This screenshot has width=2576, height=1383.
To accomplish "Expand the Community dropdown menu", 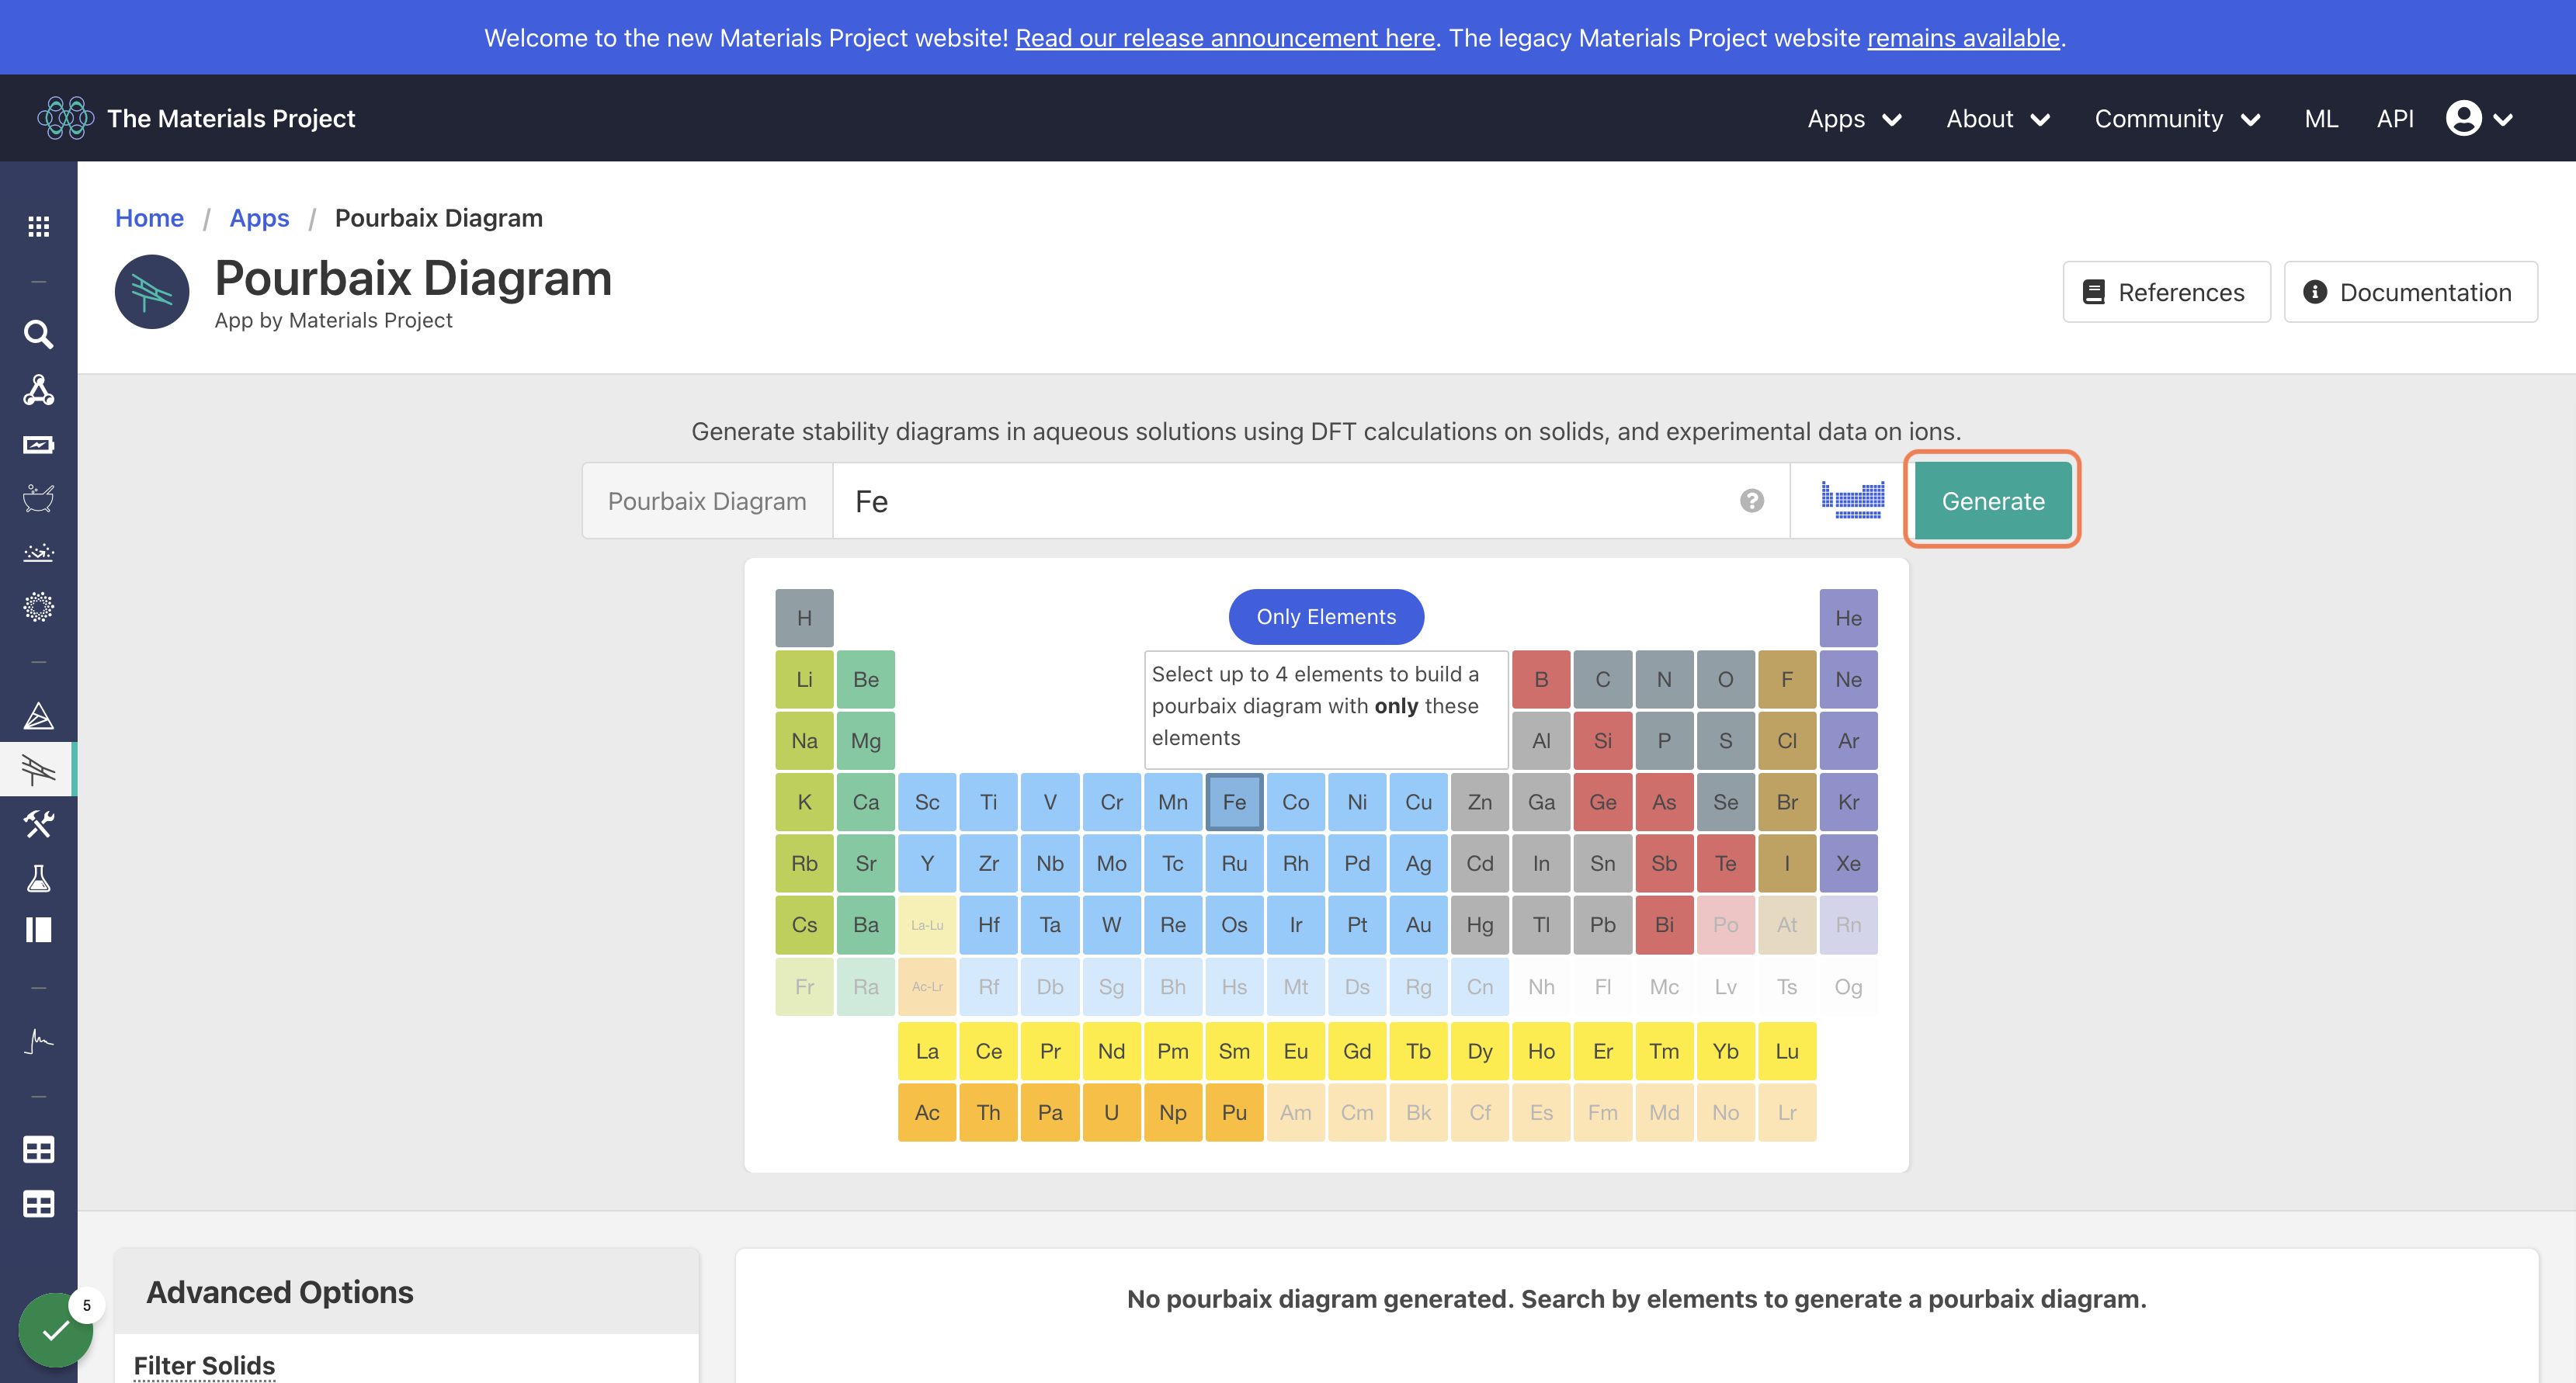I will (2177, 118).
